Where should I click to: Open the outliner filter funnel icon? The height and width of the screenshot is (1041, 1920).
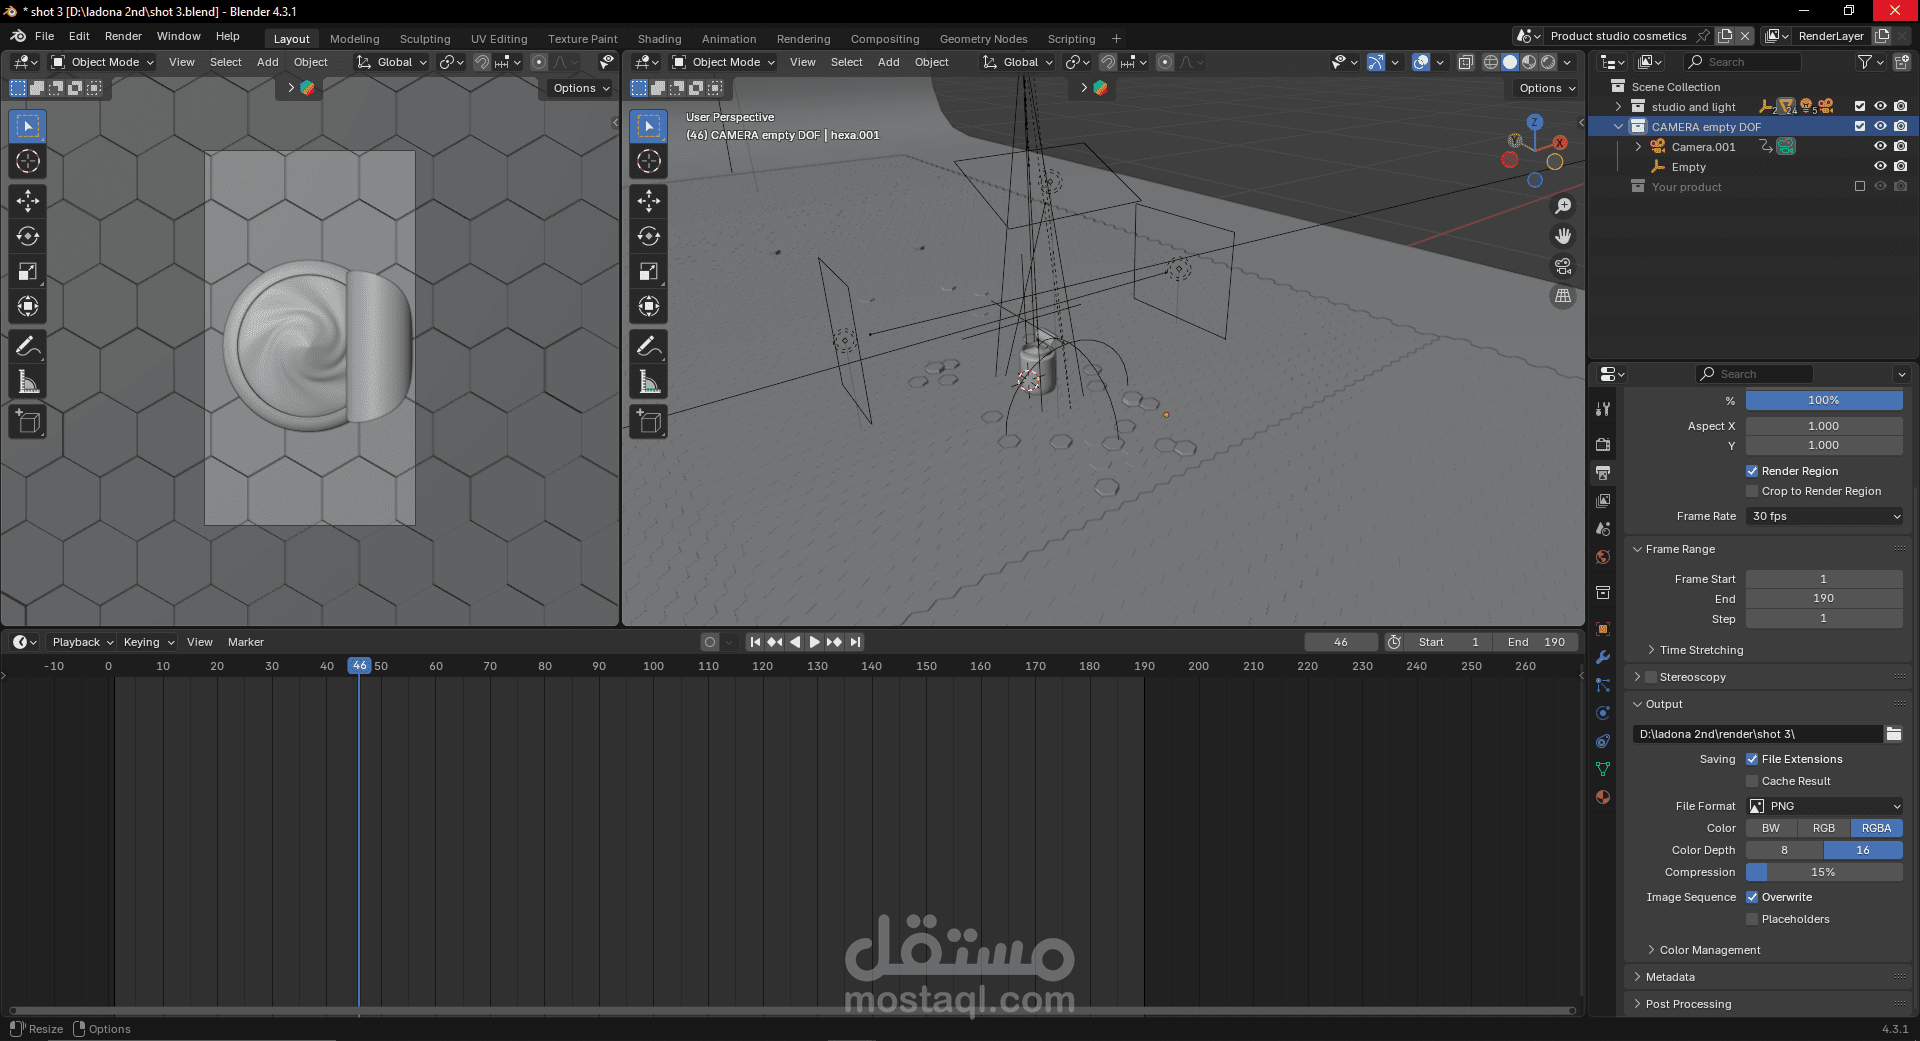tap(1866, 62)
